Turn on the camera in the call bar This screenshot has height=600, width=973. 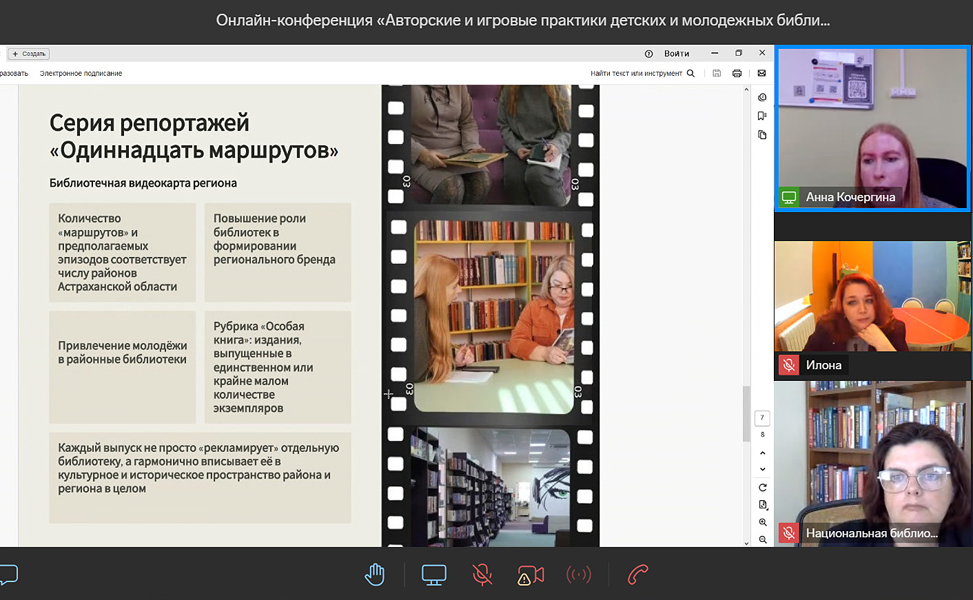530,575
